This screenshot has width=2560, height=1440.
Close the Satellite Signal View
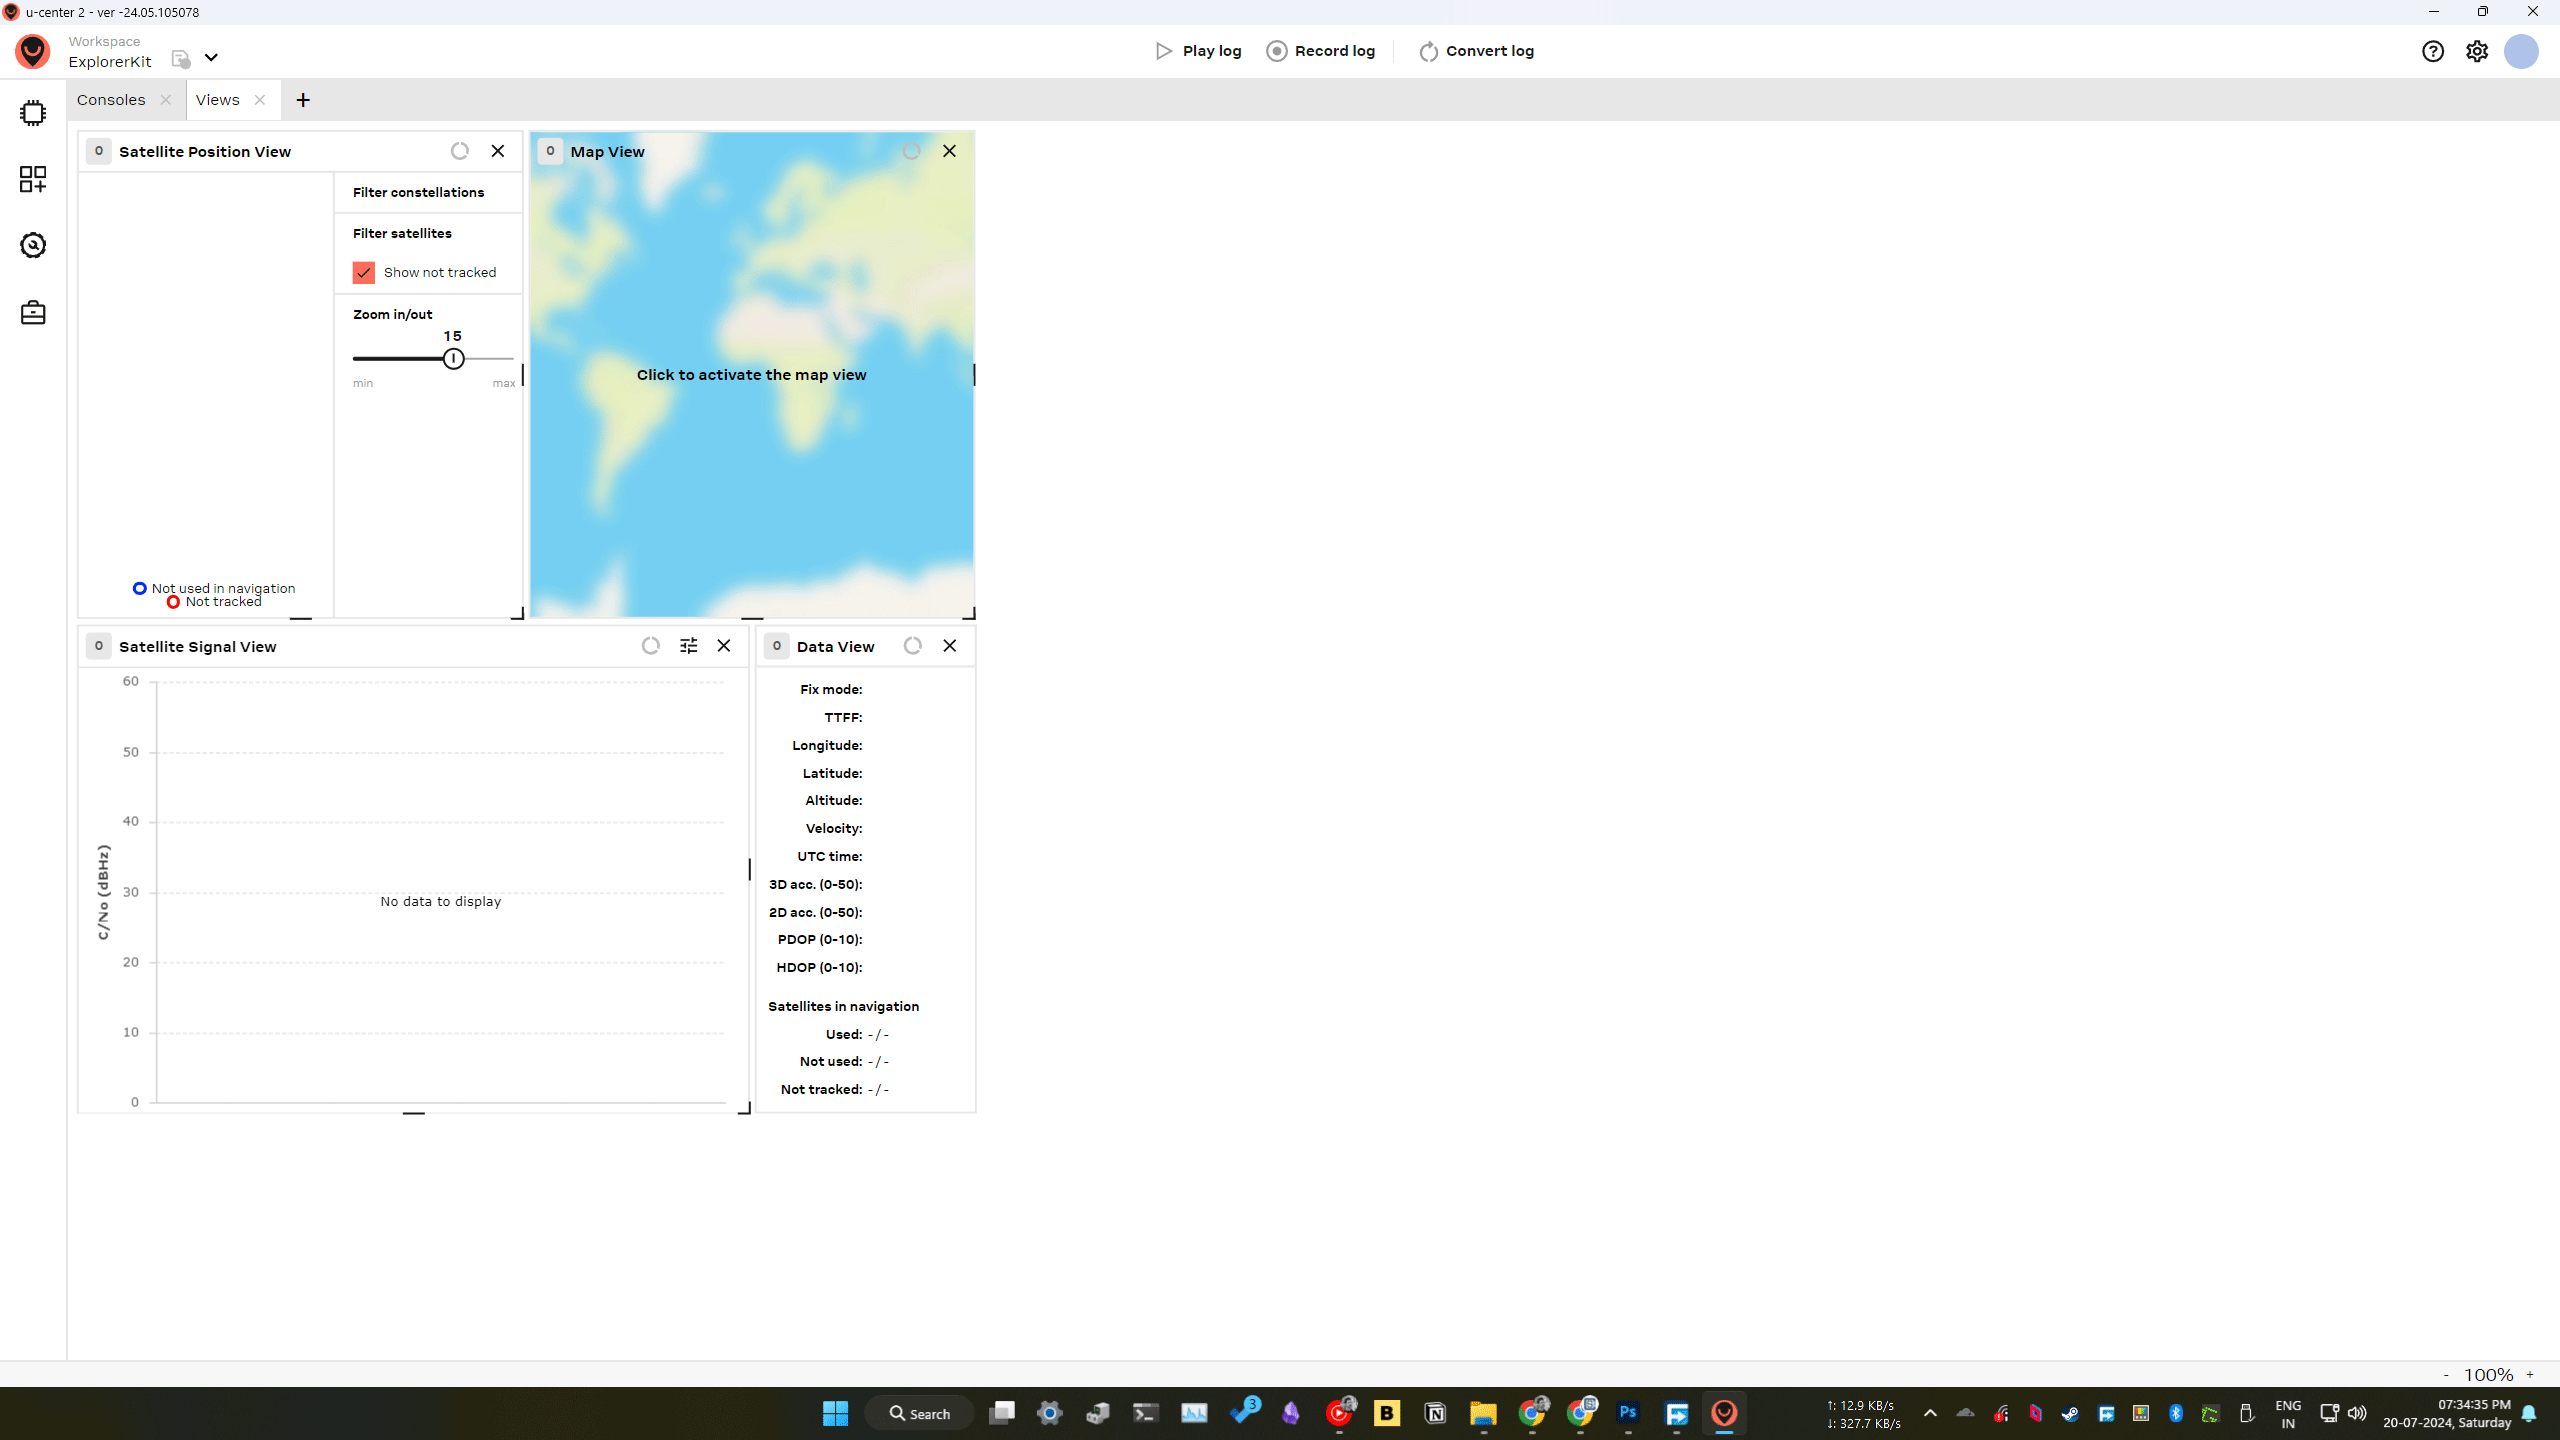pyautogui.click(x=724, y=646)
